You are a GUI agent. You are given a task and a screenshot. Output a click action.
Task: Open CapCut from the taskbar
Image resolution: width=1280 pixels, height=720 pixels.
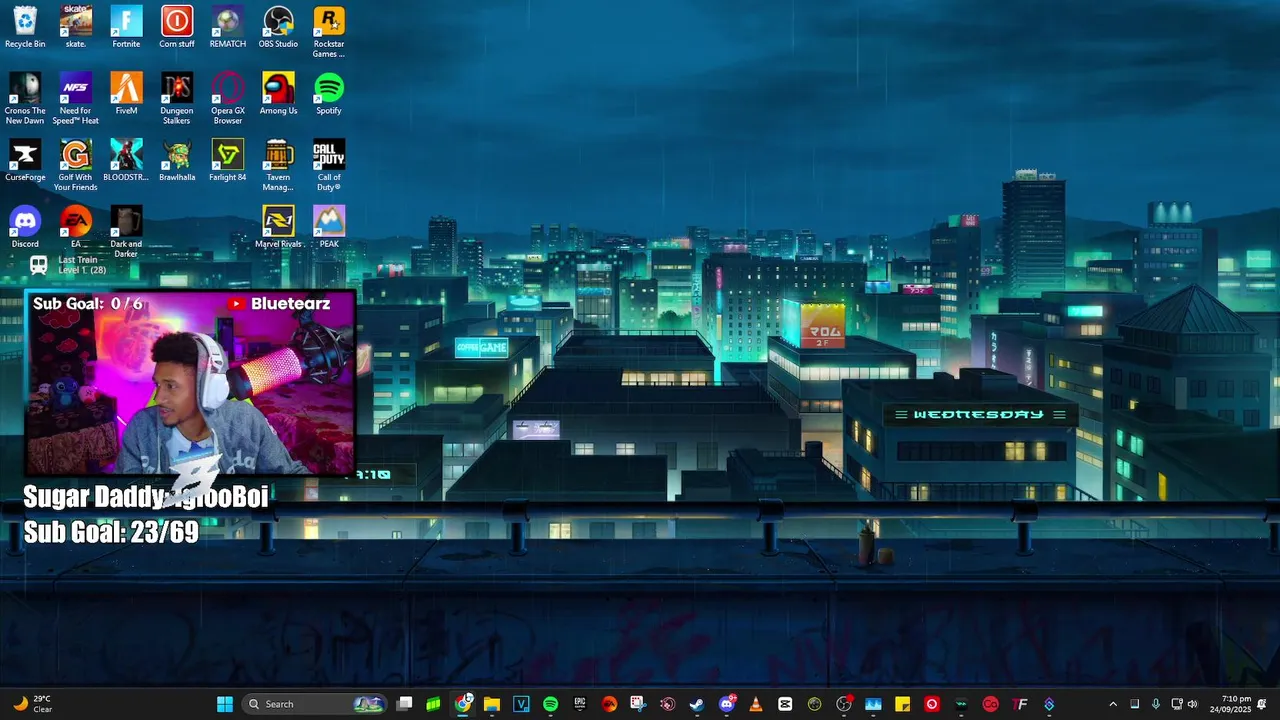pos(785,704)
